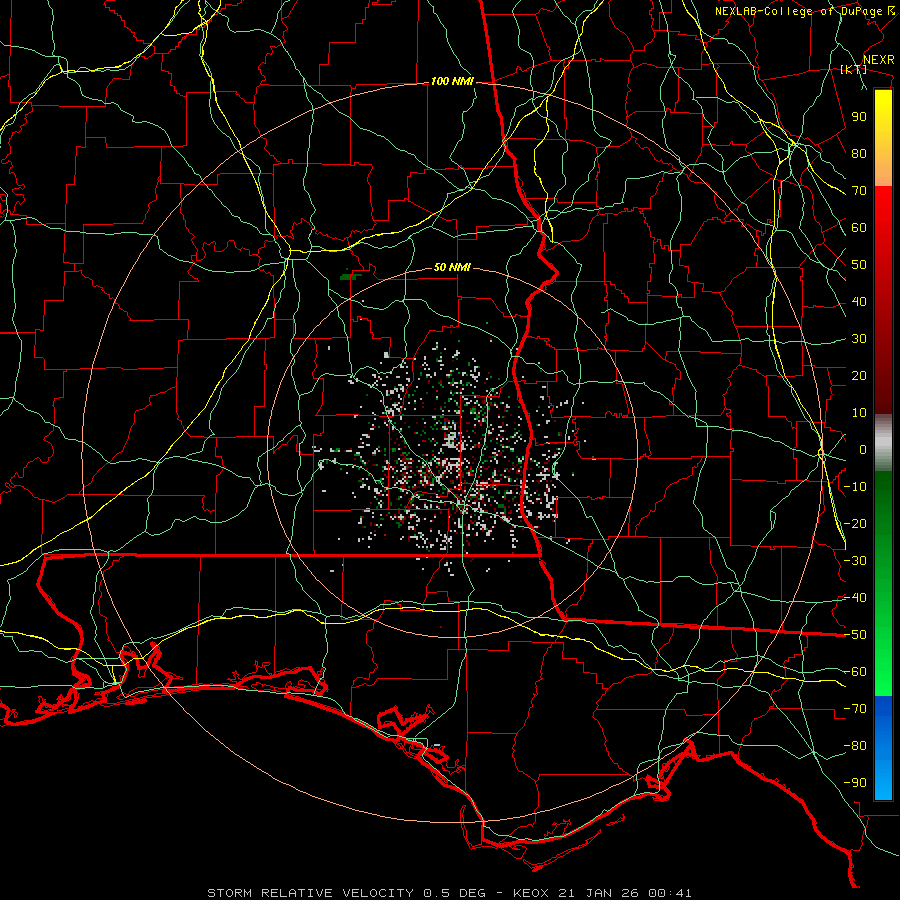Click the -40 knot scale label

click(x=855, y=598)
